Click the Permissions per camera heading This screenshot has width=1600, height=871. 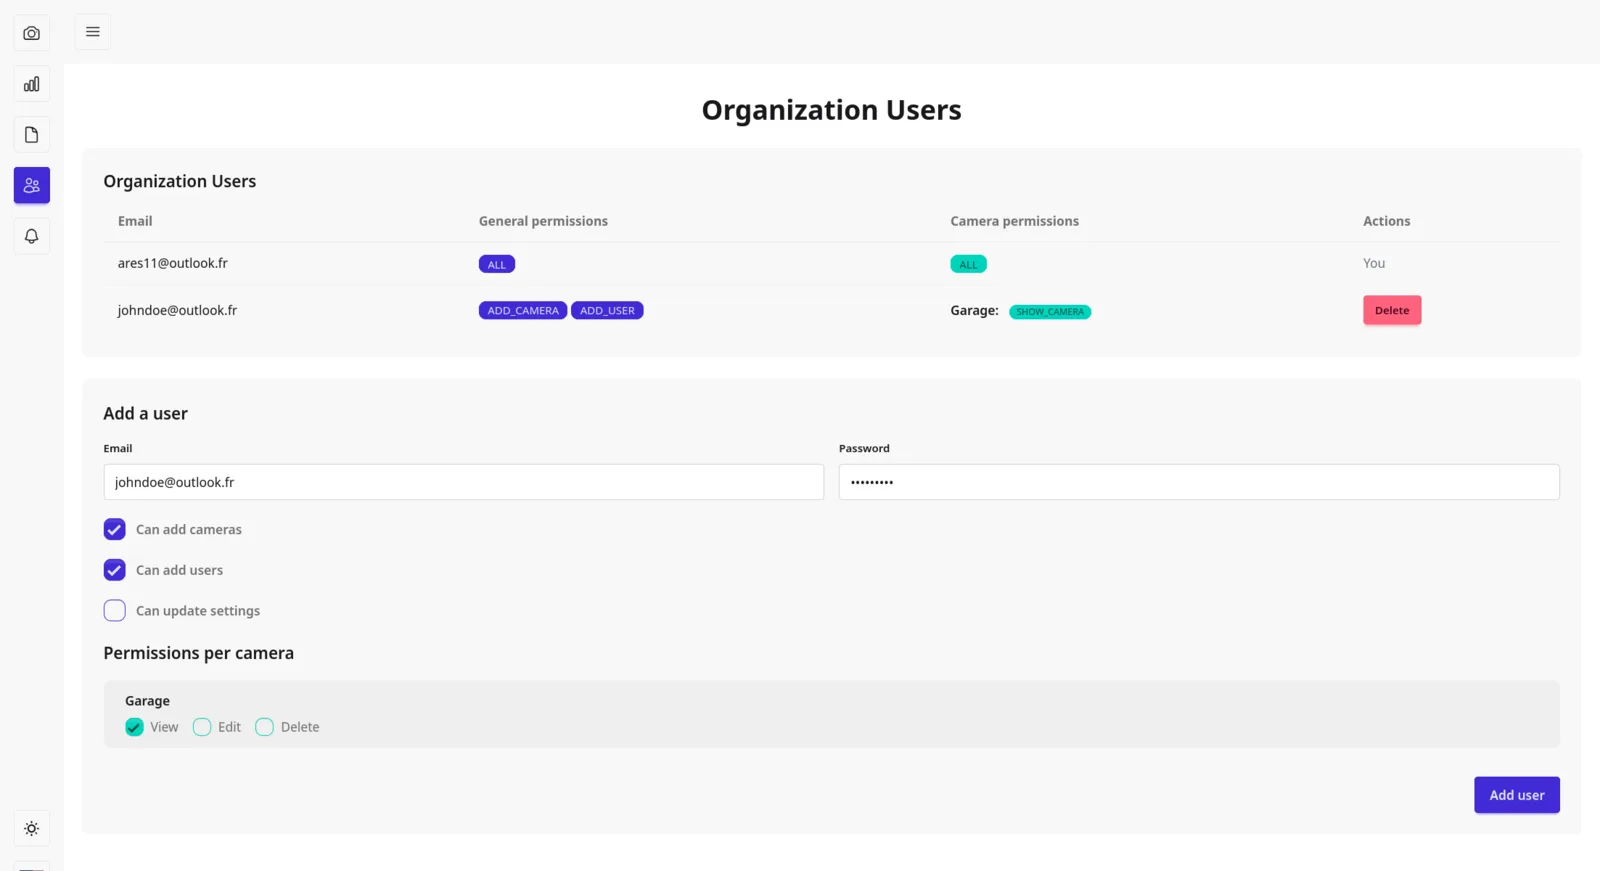(x=199, y=653)
